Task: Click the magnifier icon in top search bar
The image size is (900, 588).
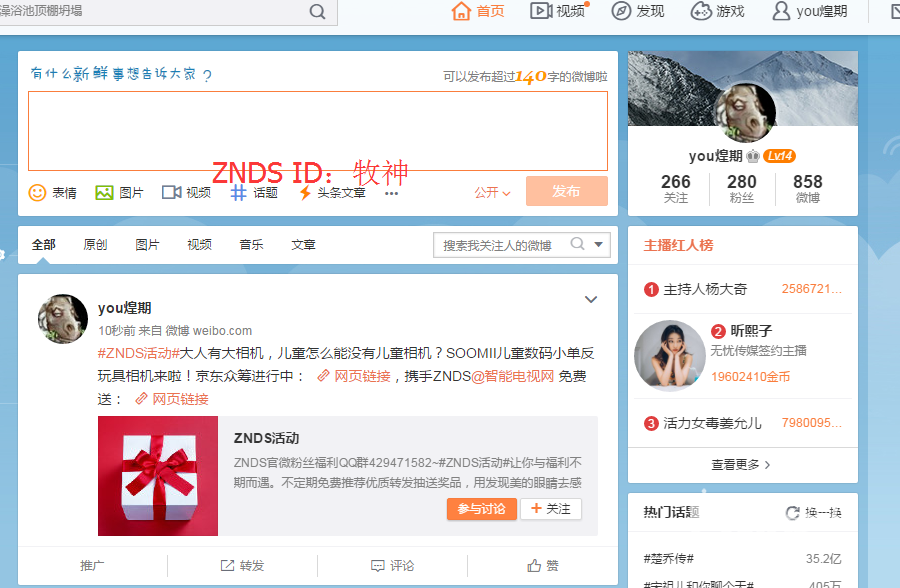Action: tap(317, 12)
